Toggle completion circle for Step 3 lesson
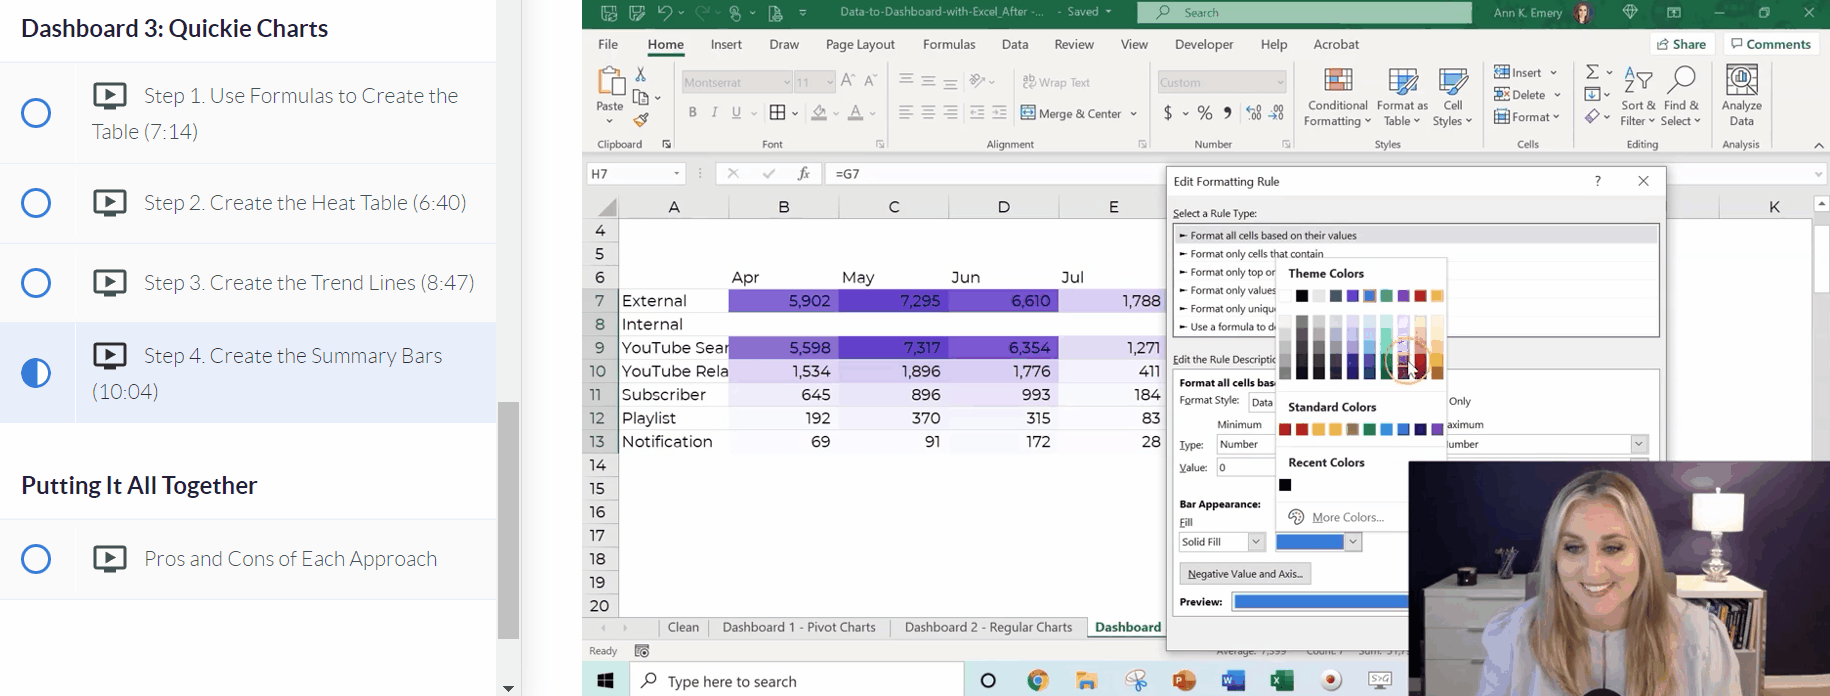1830x696 pixels. pos(36,283)
